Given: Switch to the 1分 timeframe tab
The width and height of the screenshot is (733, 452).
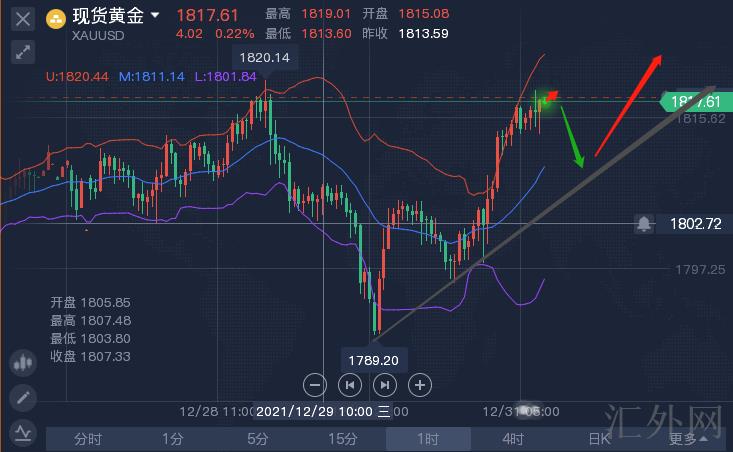Looking at the screenshot, I should (173, 438).
